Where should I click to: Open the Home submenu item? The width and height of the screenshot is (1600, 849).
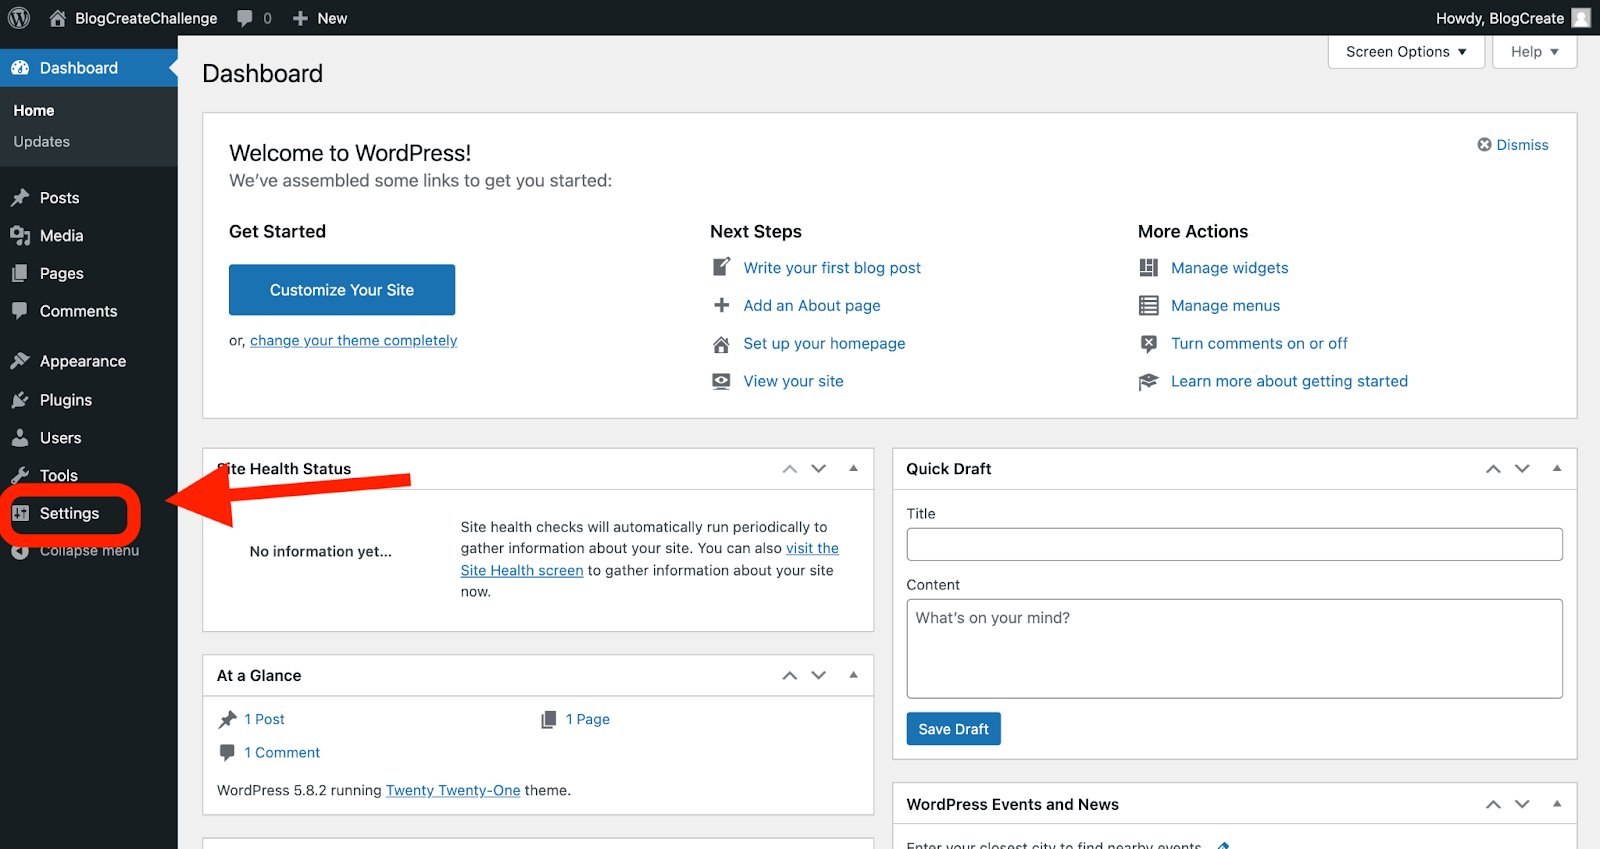tap(34, 111)
